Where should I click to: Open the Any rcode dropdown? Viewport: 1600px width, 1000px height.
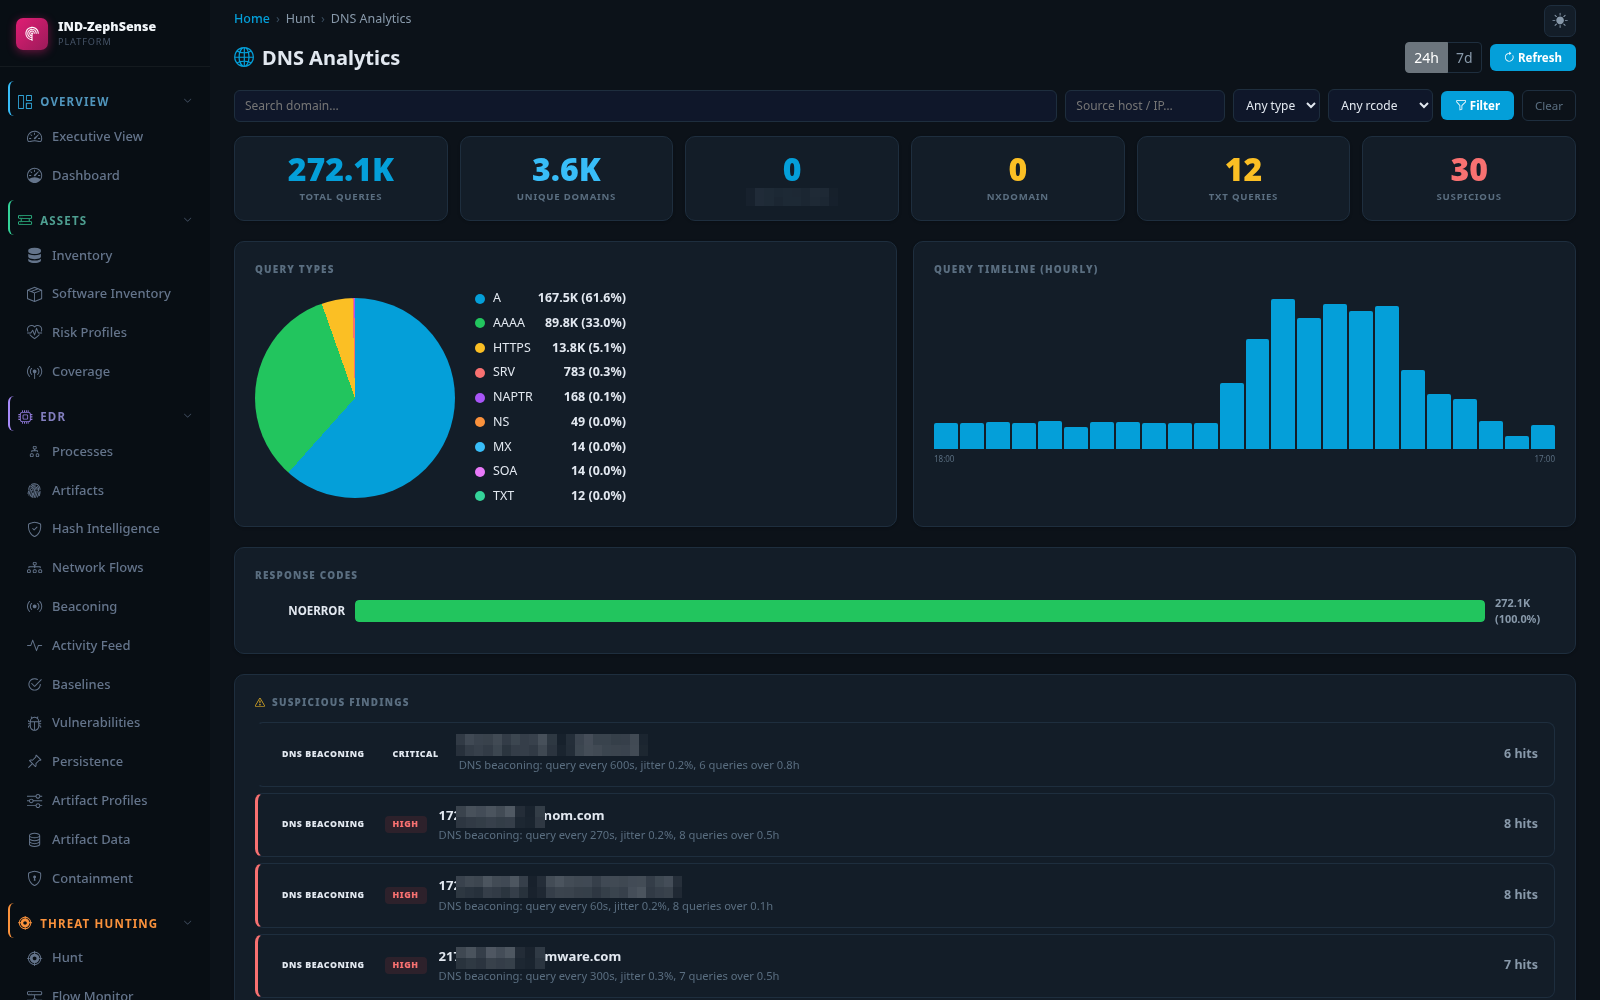coord(1380,106)
